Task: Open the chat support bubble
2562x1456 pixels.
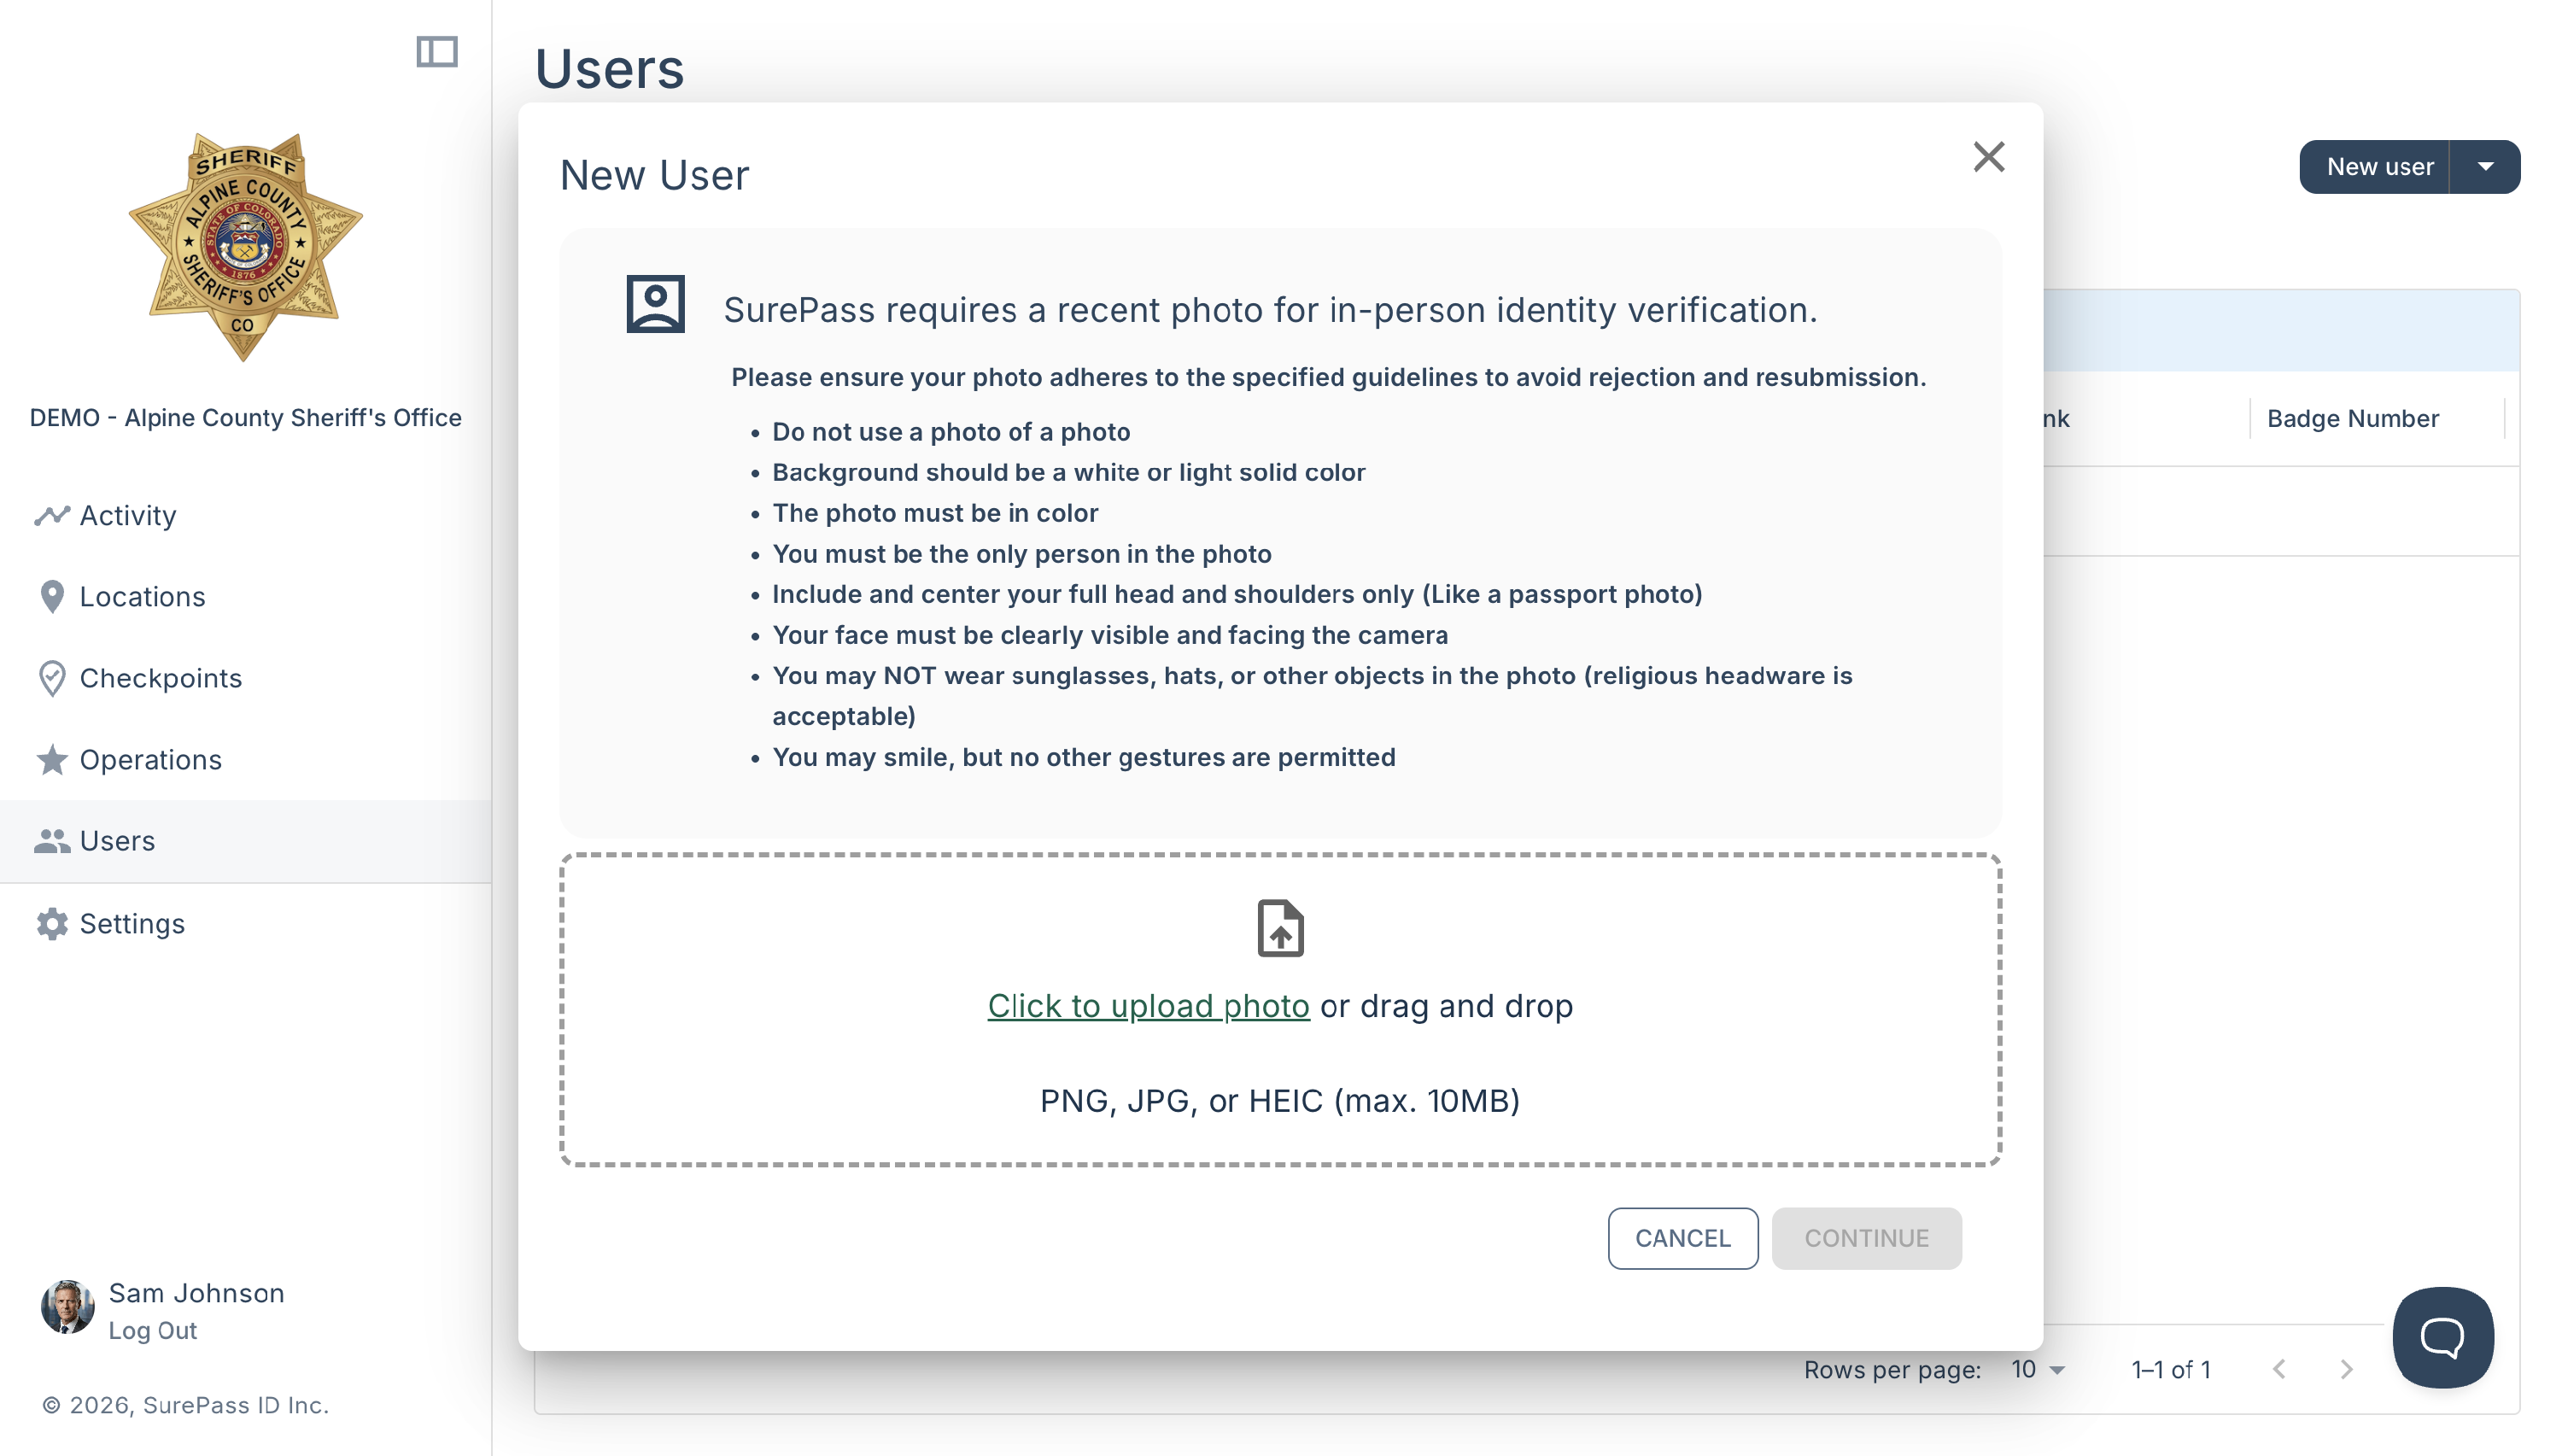Action: pyautogui.click(x=2442, y=1337)
